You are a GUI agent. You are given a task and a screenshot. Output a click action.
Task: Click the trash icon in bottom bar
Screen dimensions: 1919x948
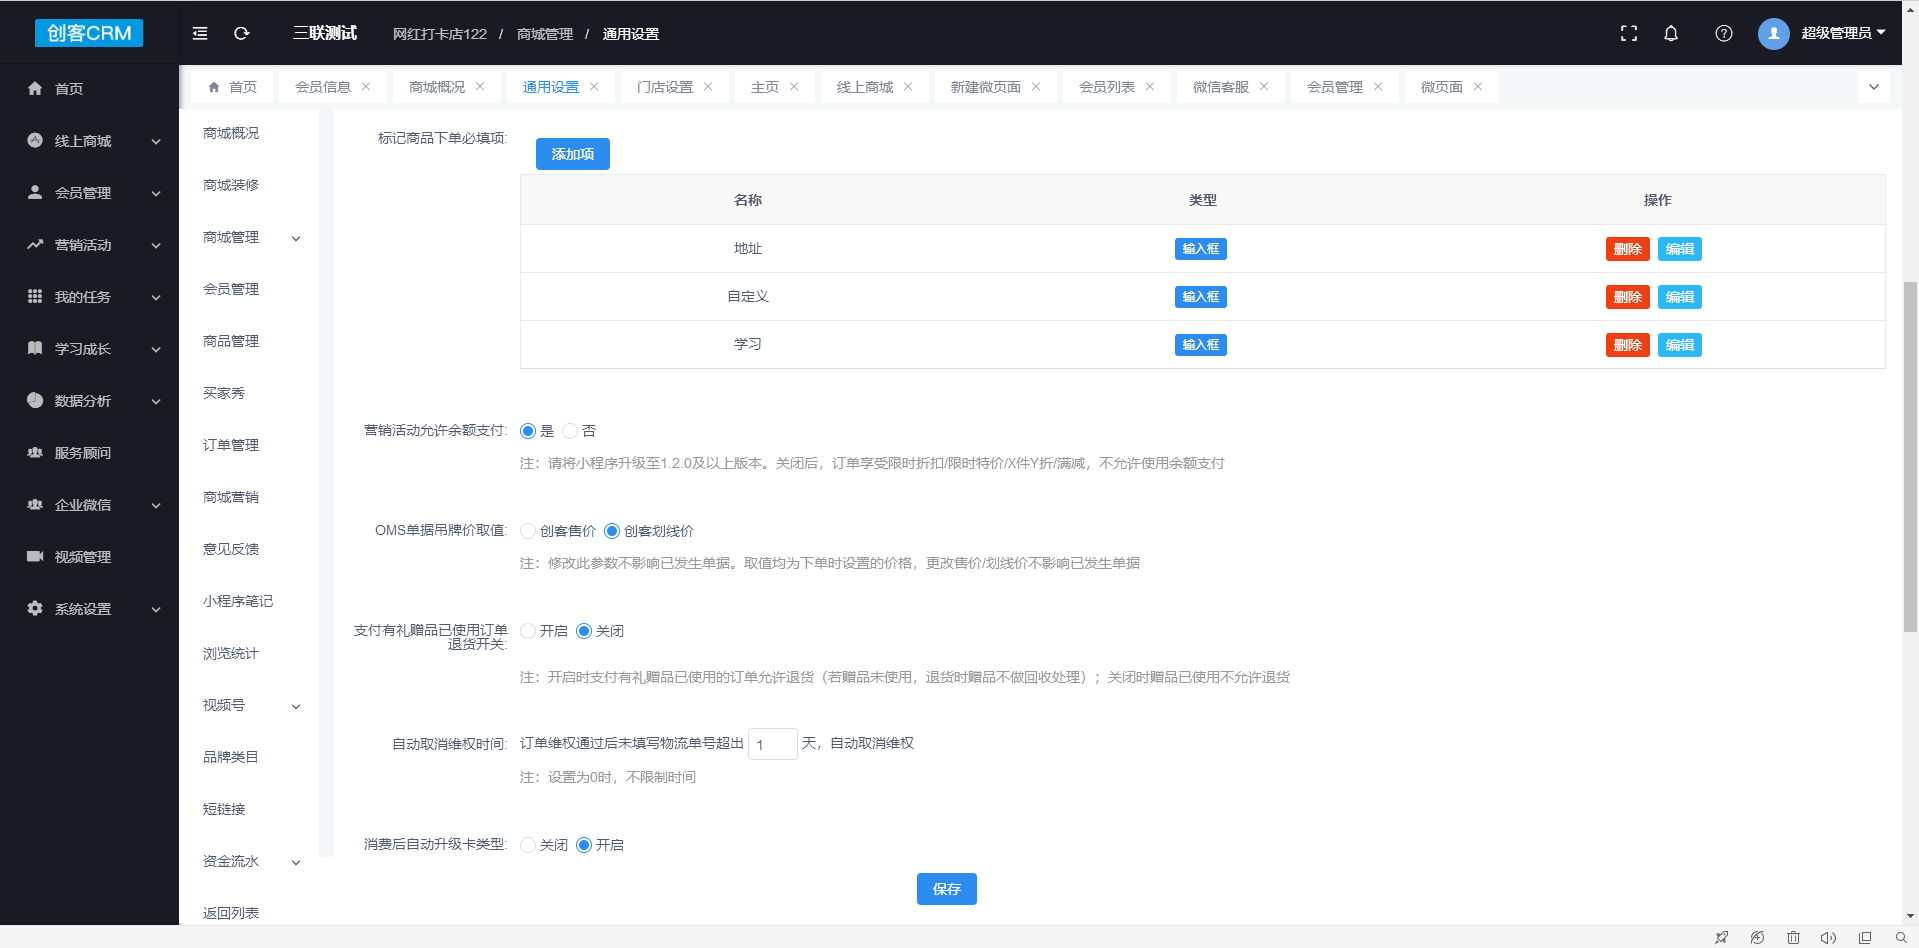1793,938
